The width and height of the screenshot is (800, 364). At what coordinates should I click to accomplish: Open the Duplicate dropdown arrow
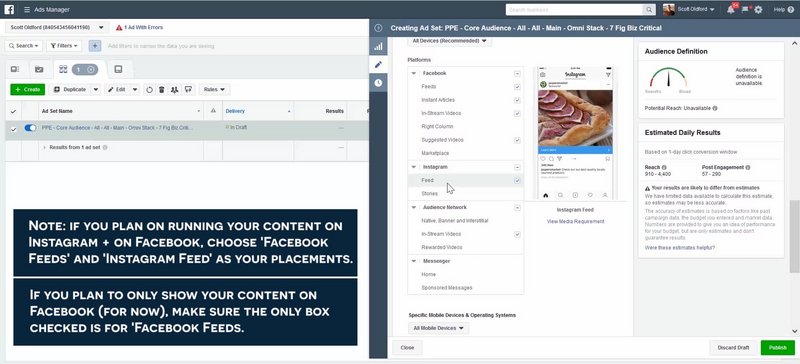click(96, 89)
